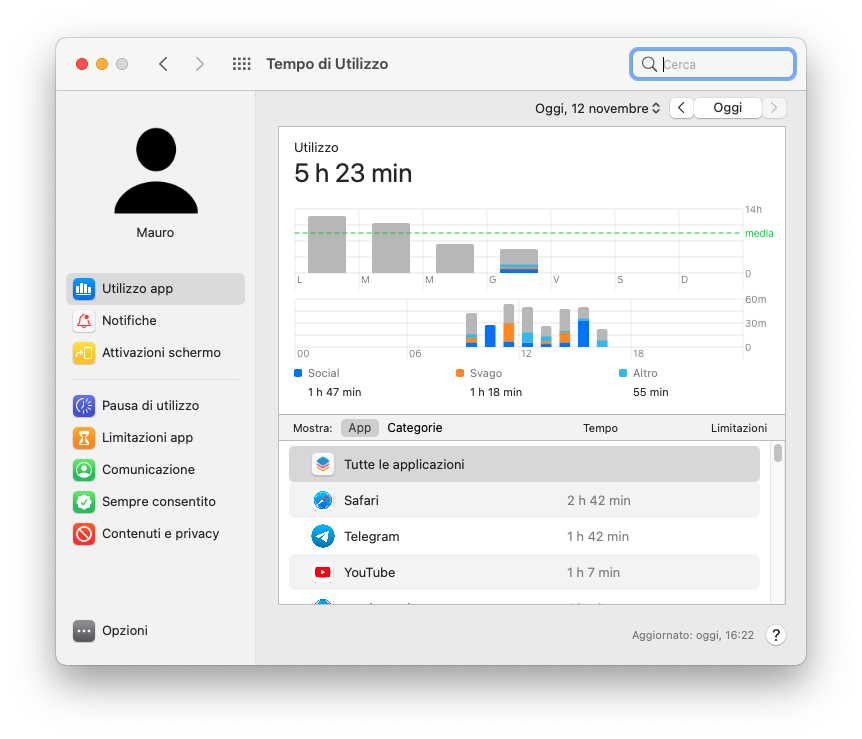
Task: Click the Monday (L) usage bar
Action: tap(327, 245)
